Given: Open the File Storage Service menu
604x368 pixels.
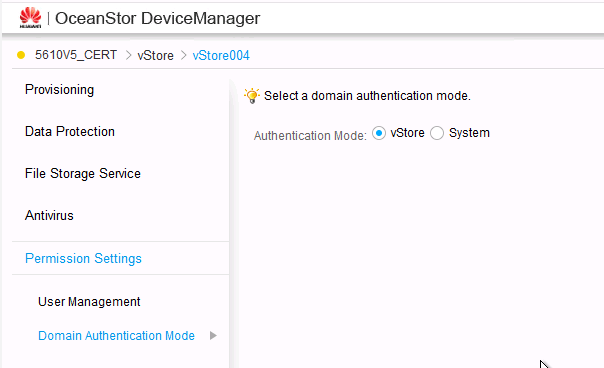Looking at the screenshot, I should (83, 173).
